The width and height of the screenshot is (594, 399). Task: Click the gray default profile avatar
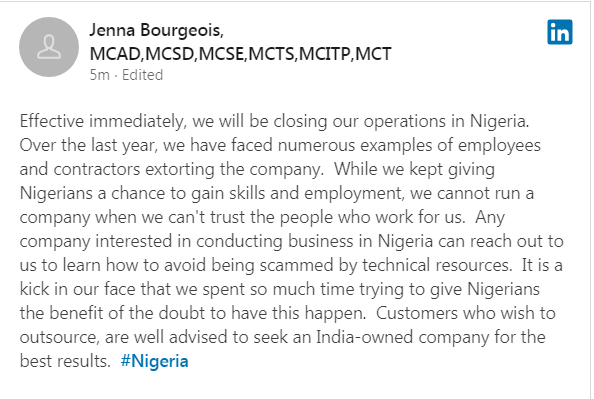(49, 47)
